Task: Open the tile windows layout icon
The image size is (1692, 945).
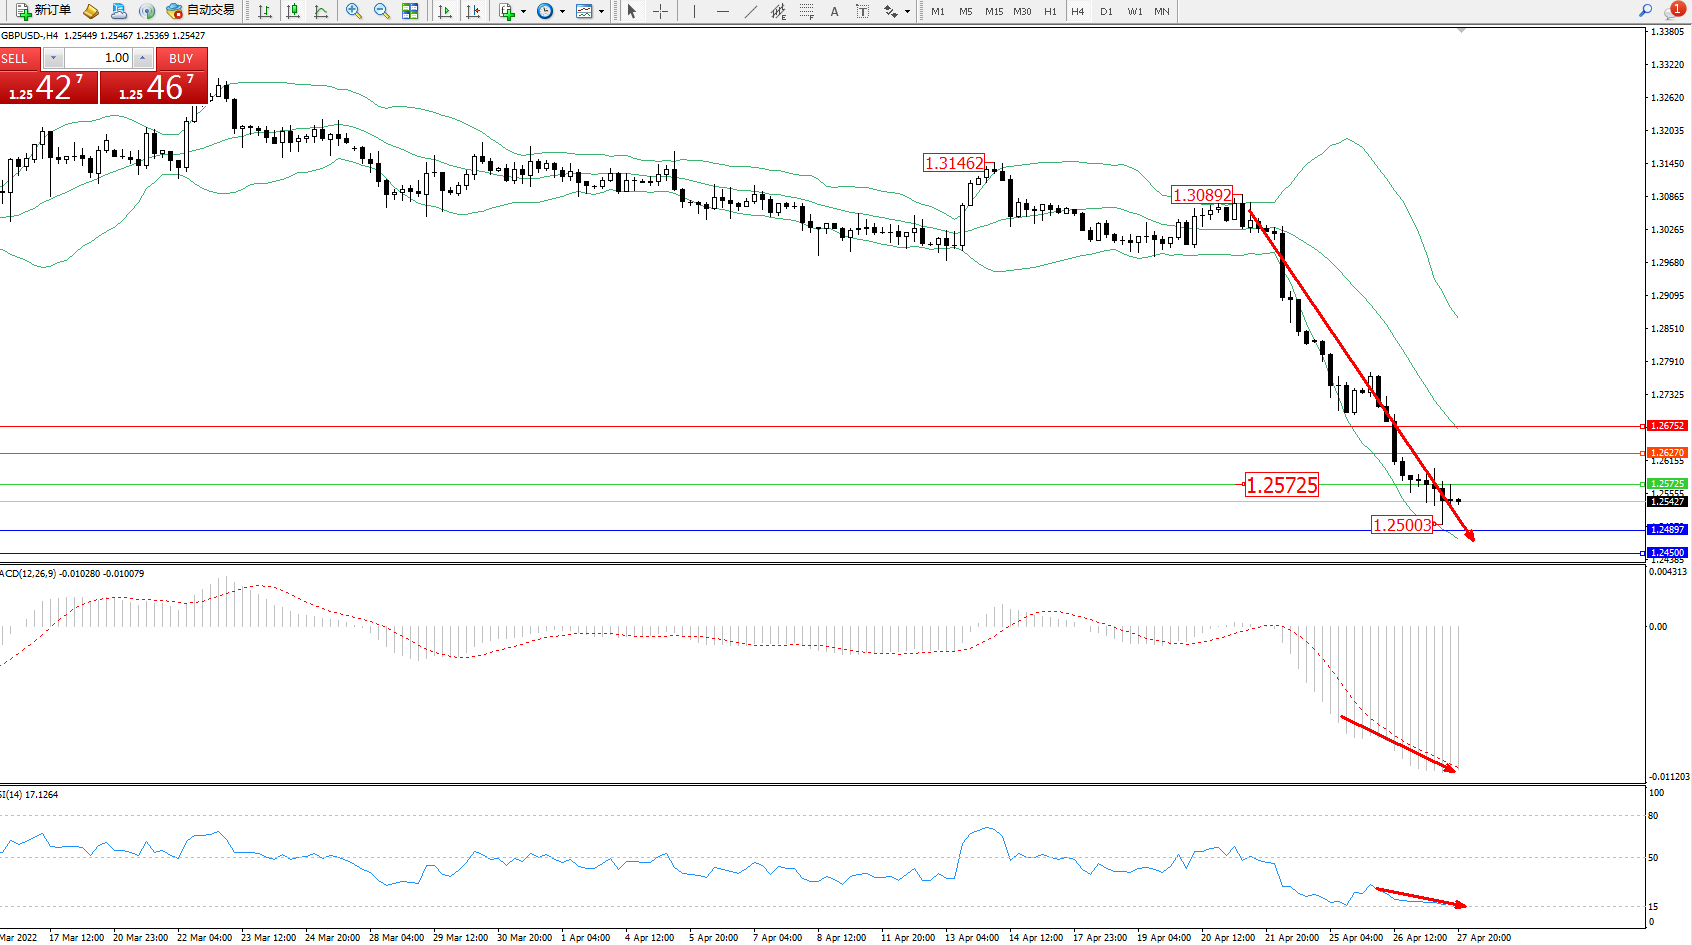Action: [x=410, y=11]
